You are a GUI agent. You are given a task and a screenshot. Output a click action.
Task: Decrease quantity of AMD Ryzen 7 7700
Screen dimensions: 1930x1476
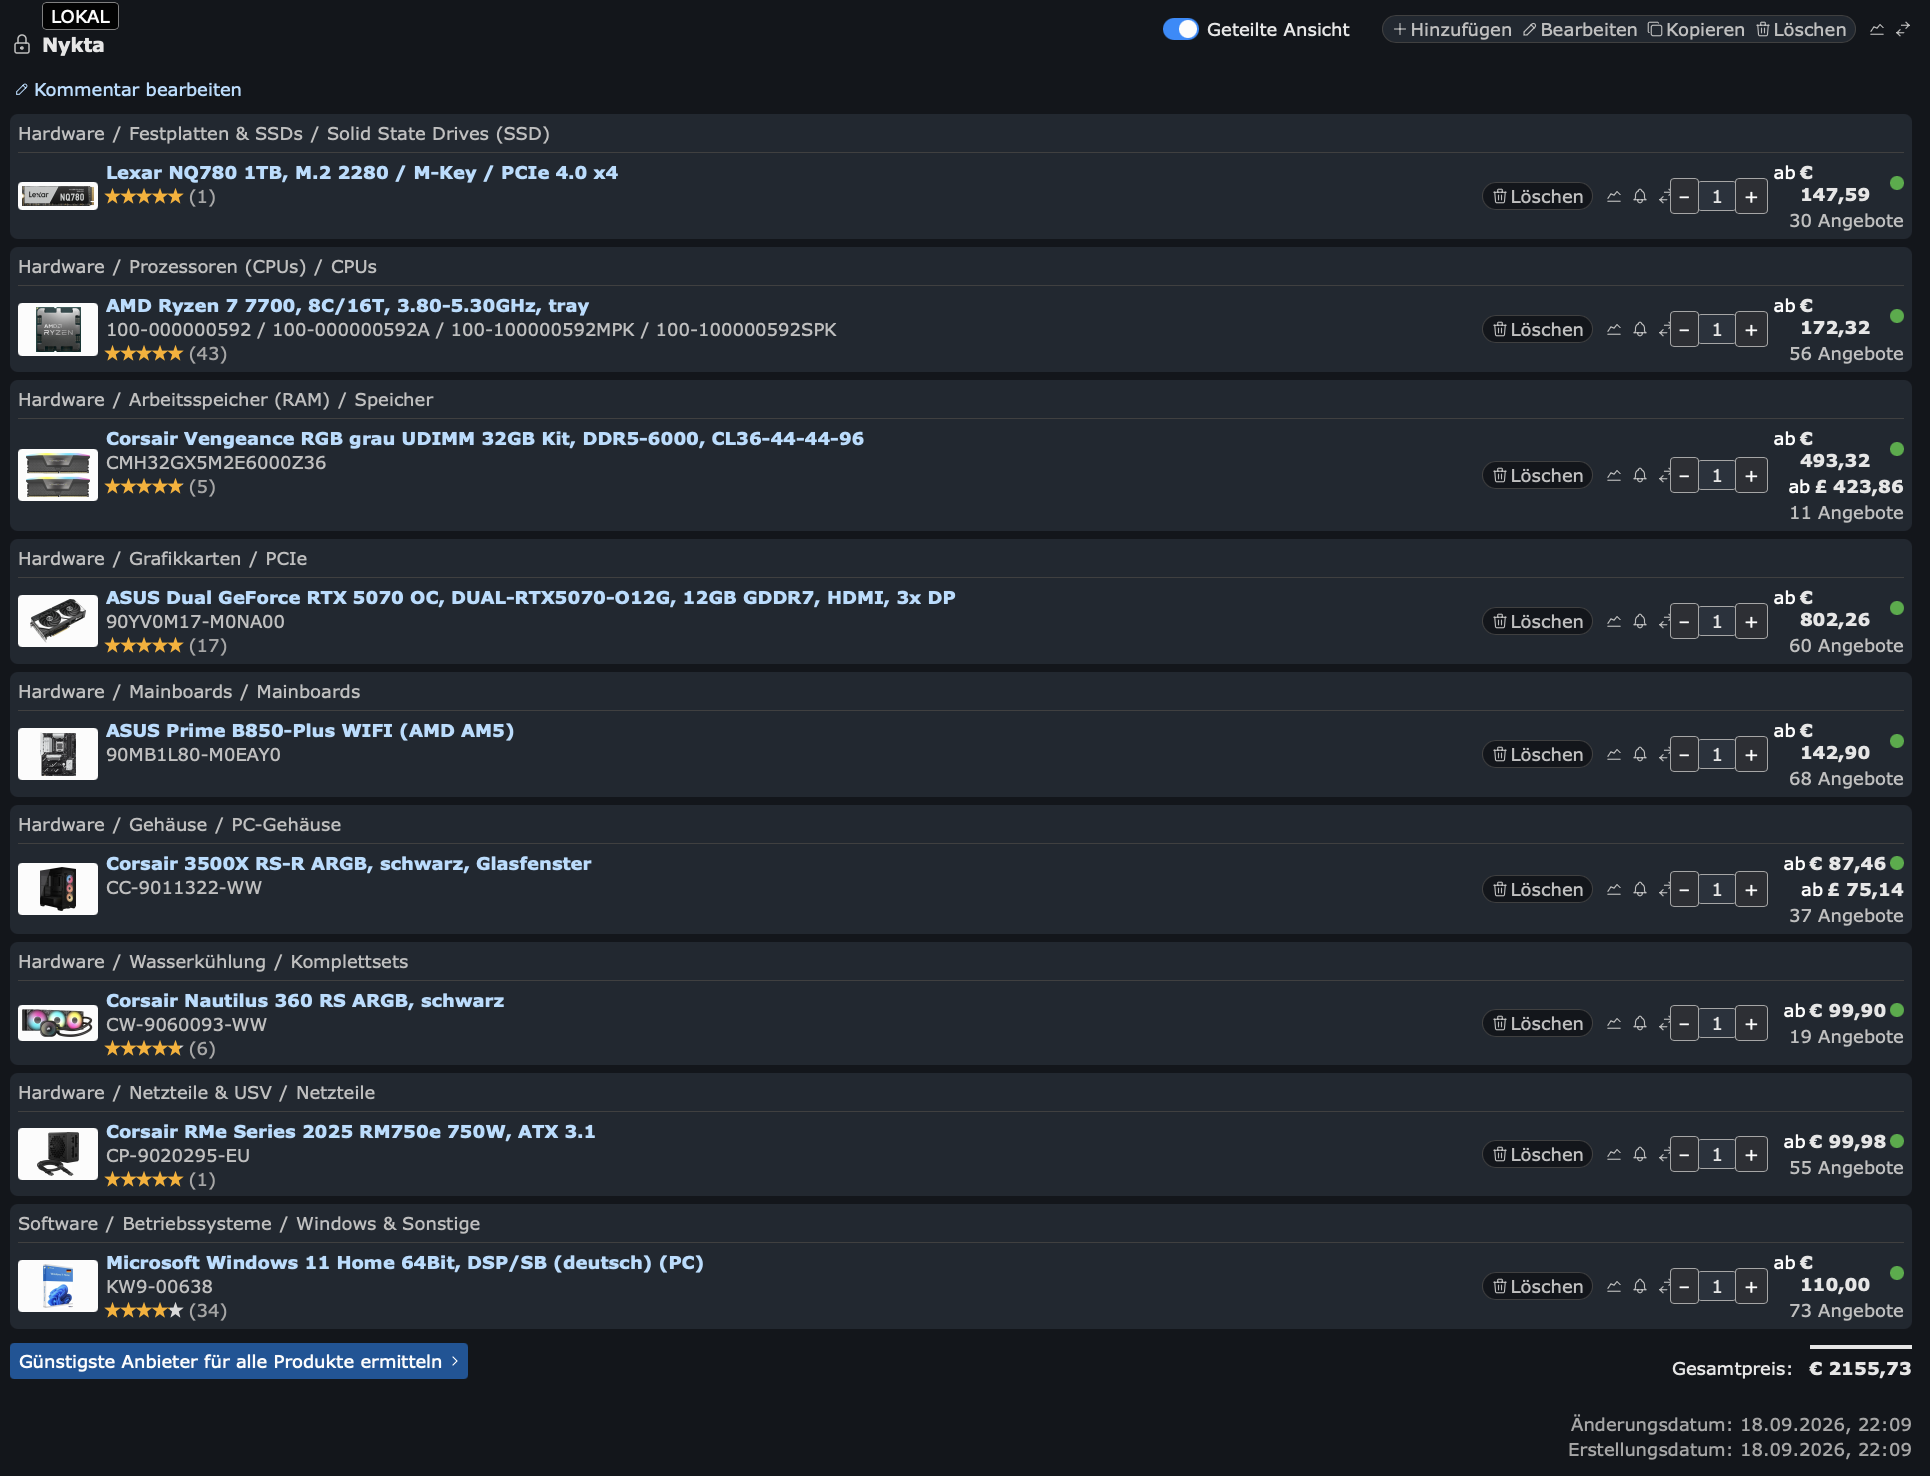(1685, 330)
